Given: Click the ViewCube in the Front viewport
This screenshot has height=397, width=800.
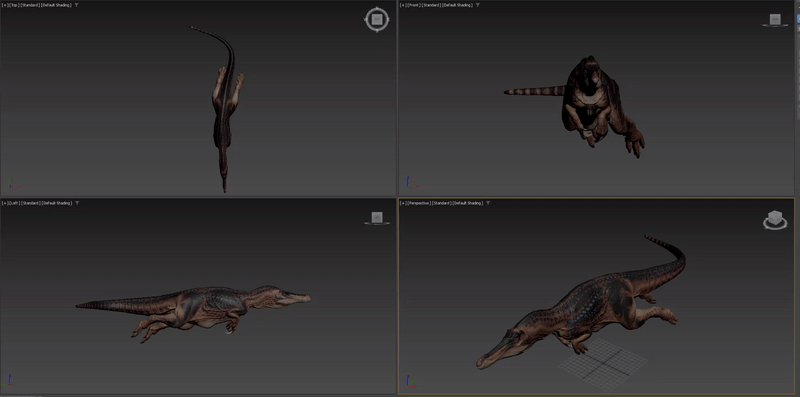Looking at the screenshot, I should [775, 19].
